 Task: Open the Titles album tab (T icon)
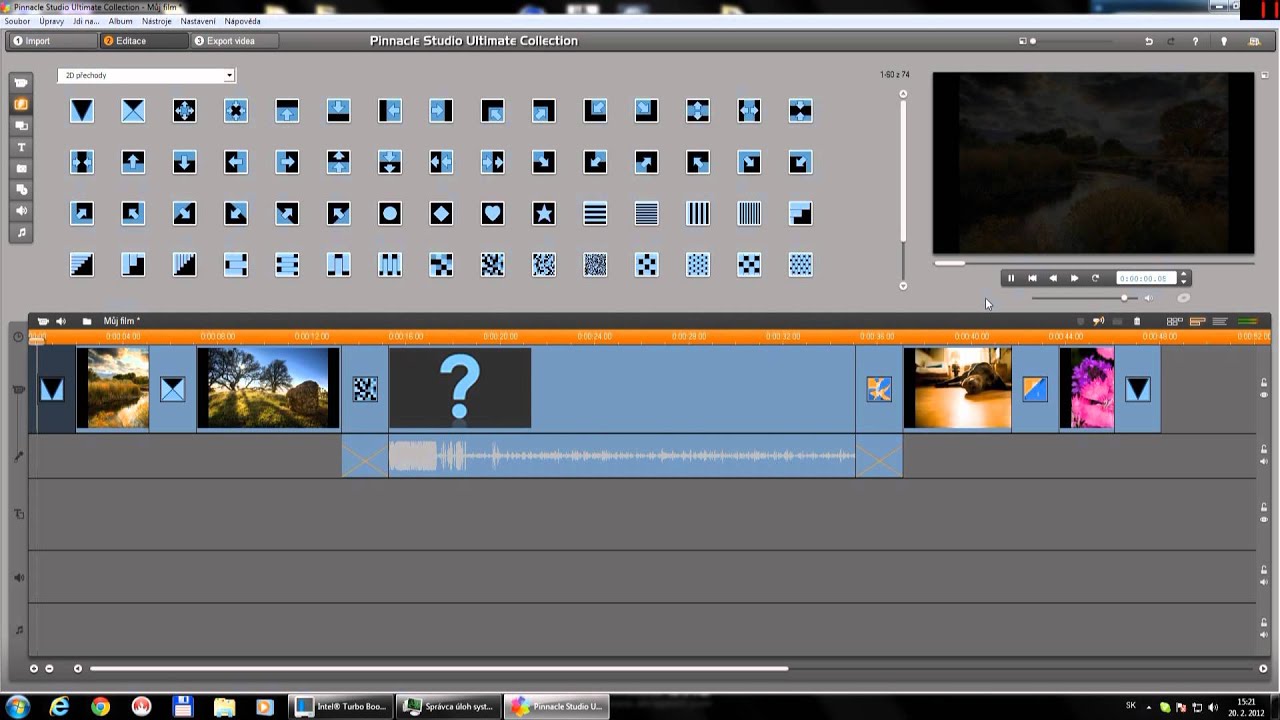click(21, 147)
